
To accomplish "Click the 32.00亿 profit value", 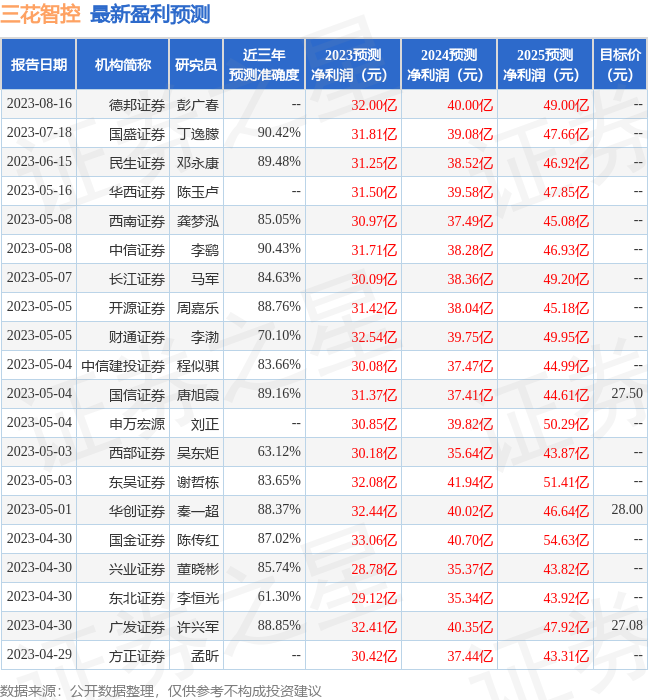I will 374,105.
